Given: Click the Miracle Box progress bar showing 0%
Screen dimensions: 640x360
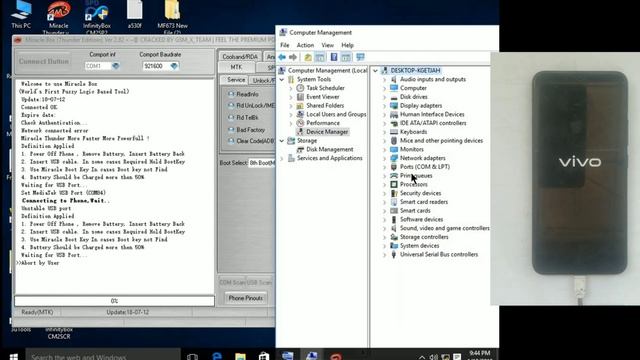Looking at the screenshot, I should click(x=114, y=301).
